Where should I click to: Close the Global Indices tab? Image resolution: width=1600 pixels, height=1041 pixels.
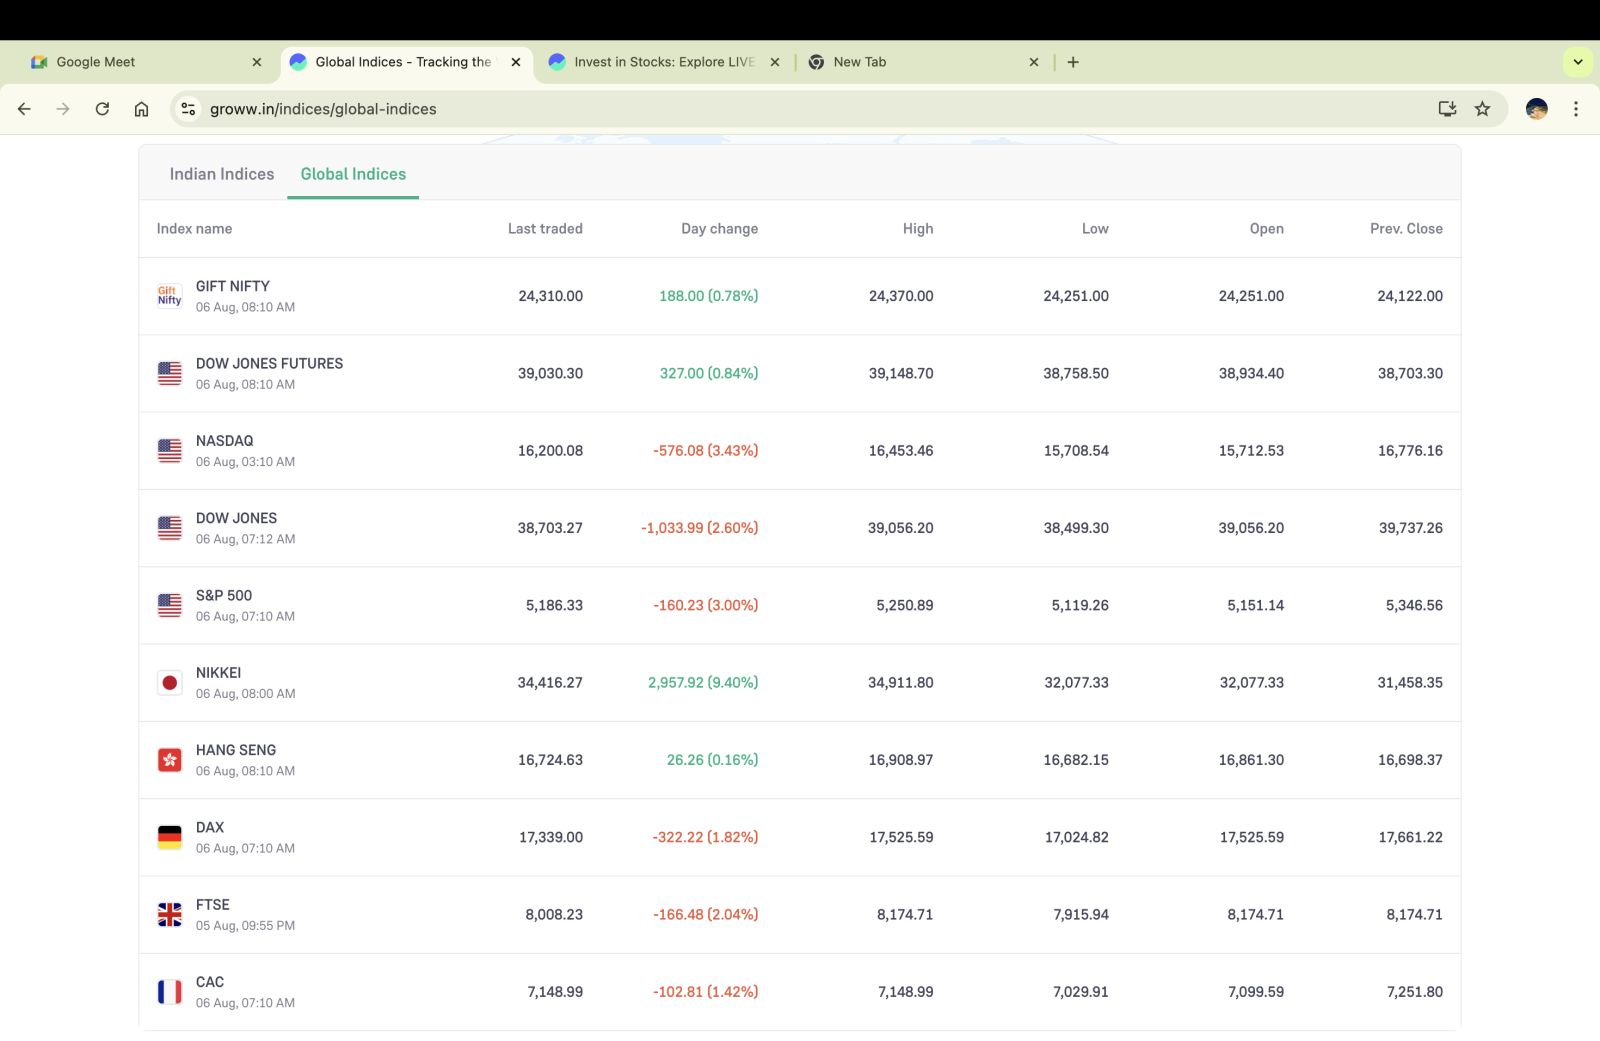tap(516, 62)
